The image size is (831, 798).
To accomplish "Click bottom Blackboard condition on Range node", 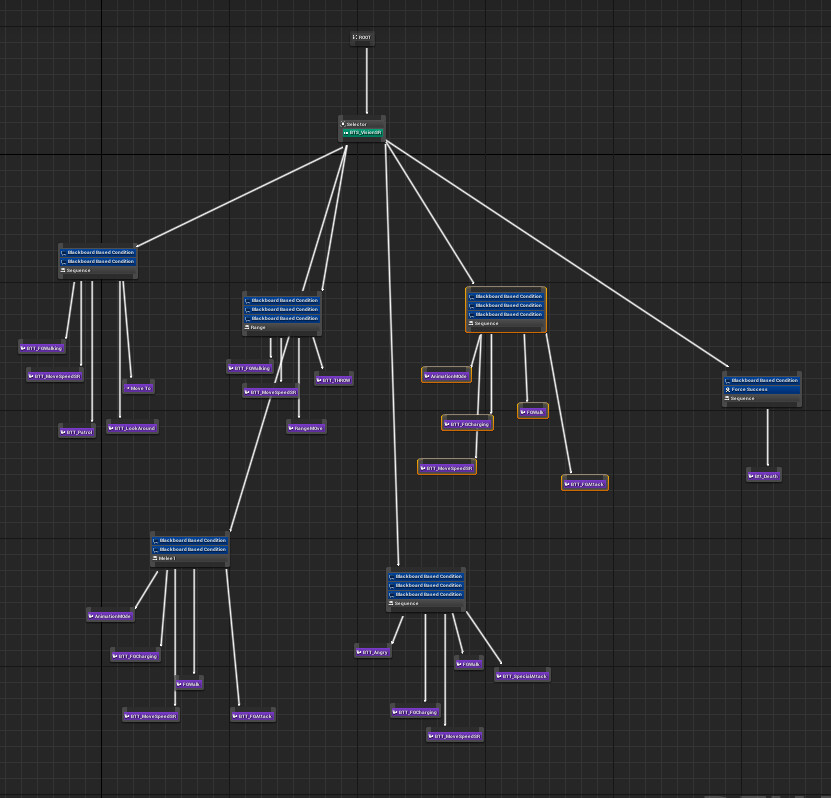I will [282, 318].
